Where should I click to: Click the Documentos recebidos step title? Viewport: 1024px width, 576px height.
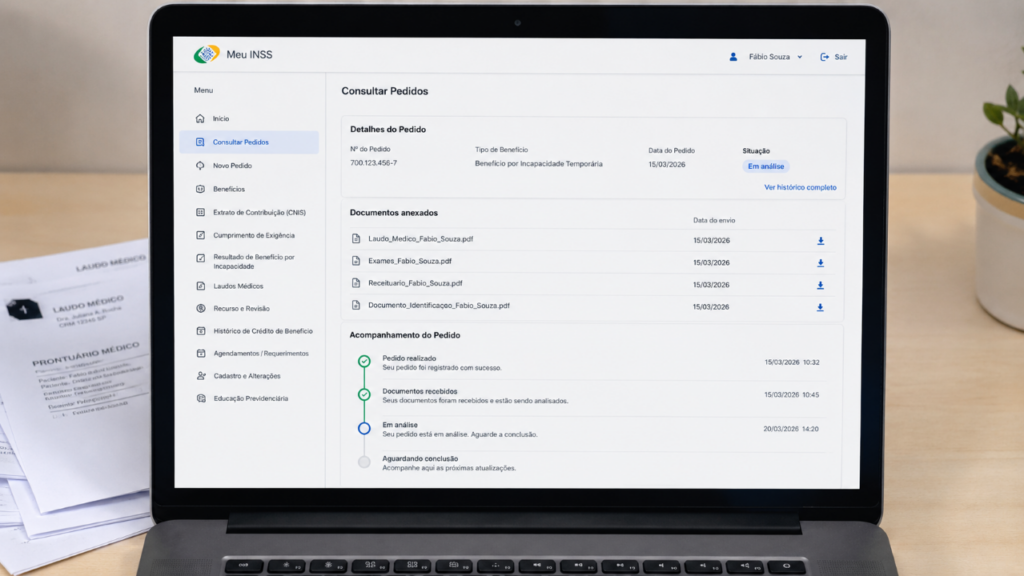click(x=419, y=392)
